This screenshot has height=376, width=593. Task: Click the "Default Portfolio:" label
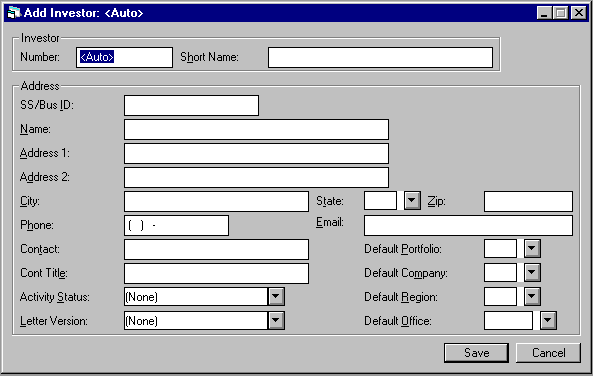tap(403, 249)
